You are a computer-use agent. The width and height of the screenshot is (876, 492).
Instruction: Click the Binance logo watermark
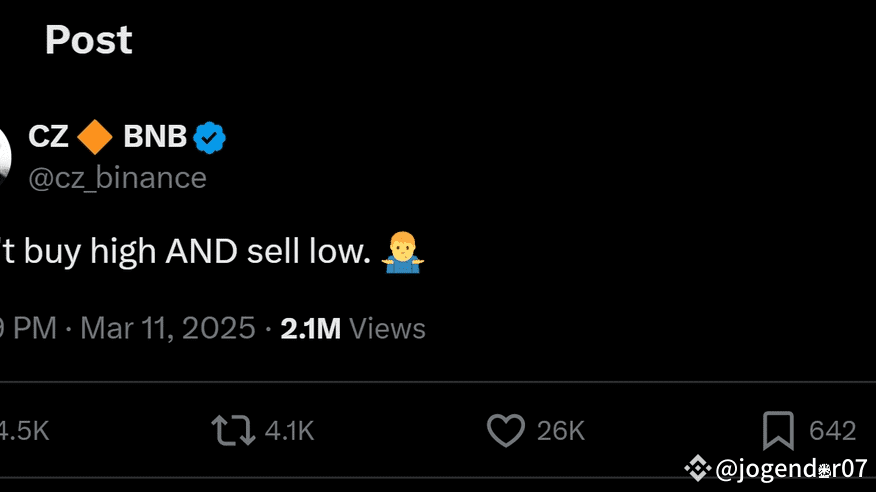tap(697, 467)
